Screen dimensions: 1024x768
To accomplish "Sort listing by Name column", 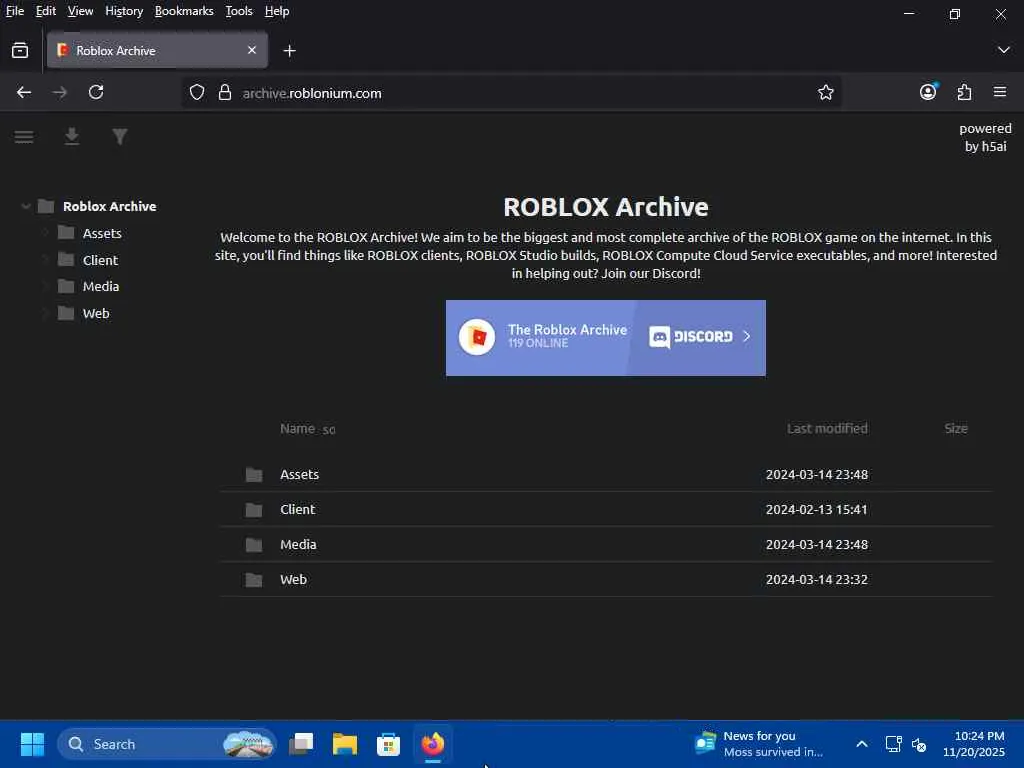I will point(298,428).
